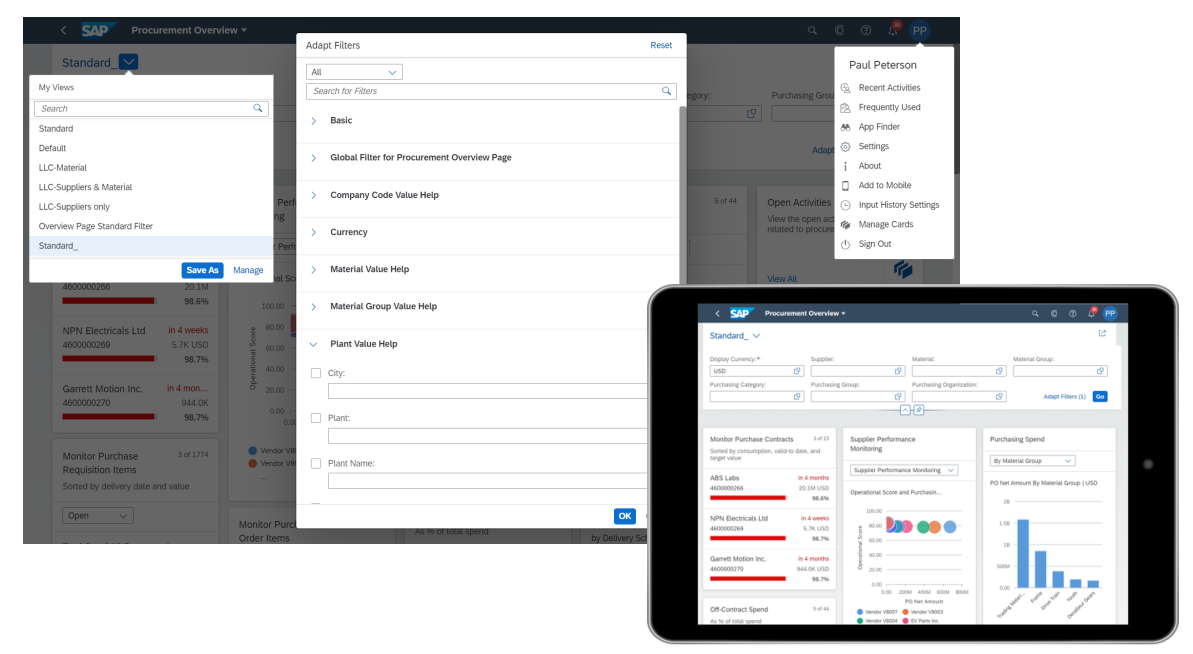Open the help question mark icon in top header
Image resolution: width=1193 pixels, height=654 pixels.
[866, 31]
